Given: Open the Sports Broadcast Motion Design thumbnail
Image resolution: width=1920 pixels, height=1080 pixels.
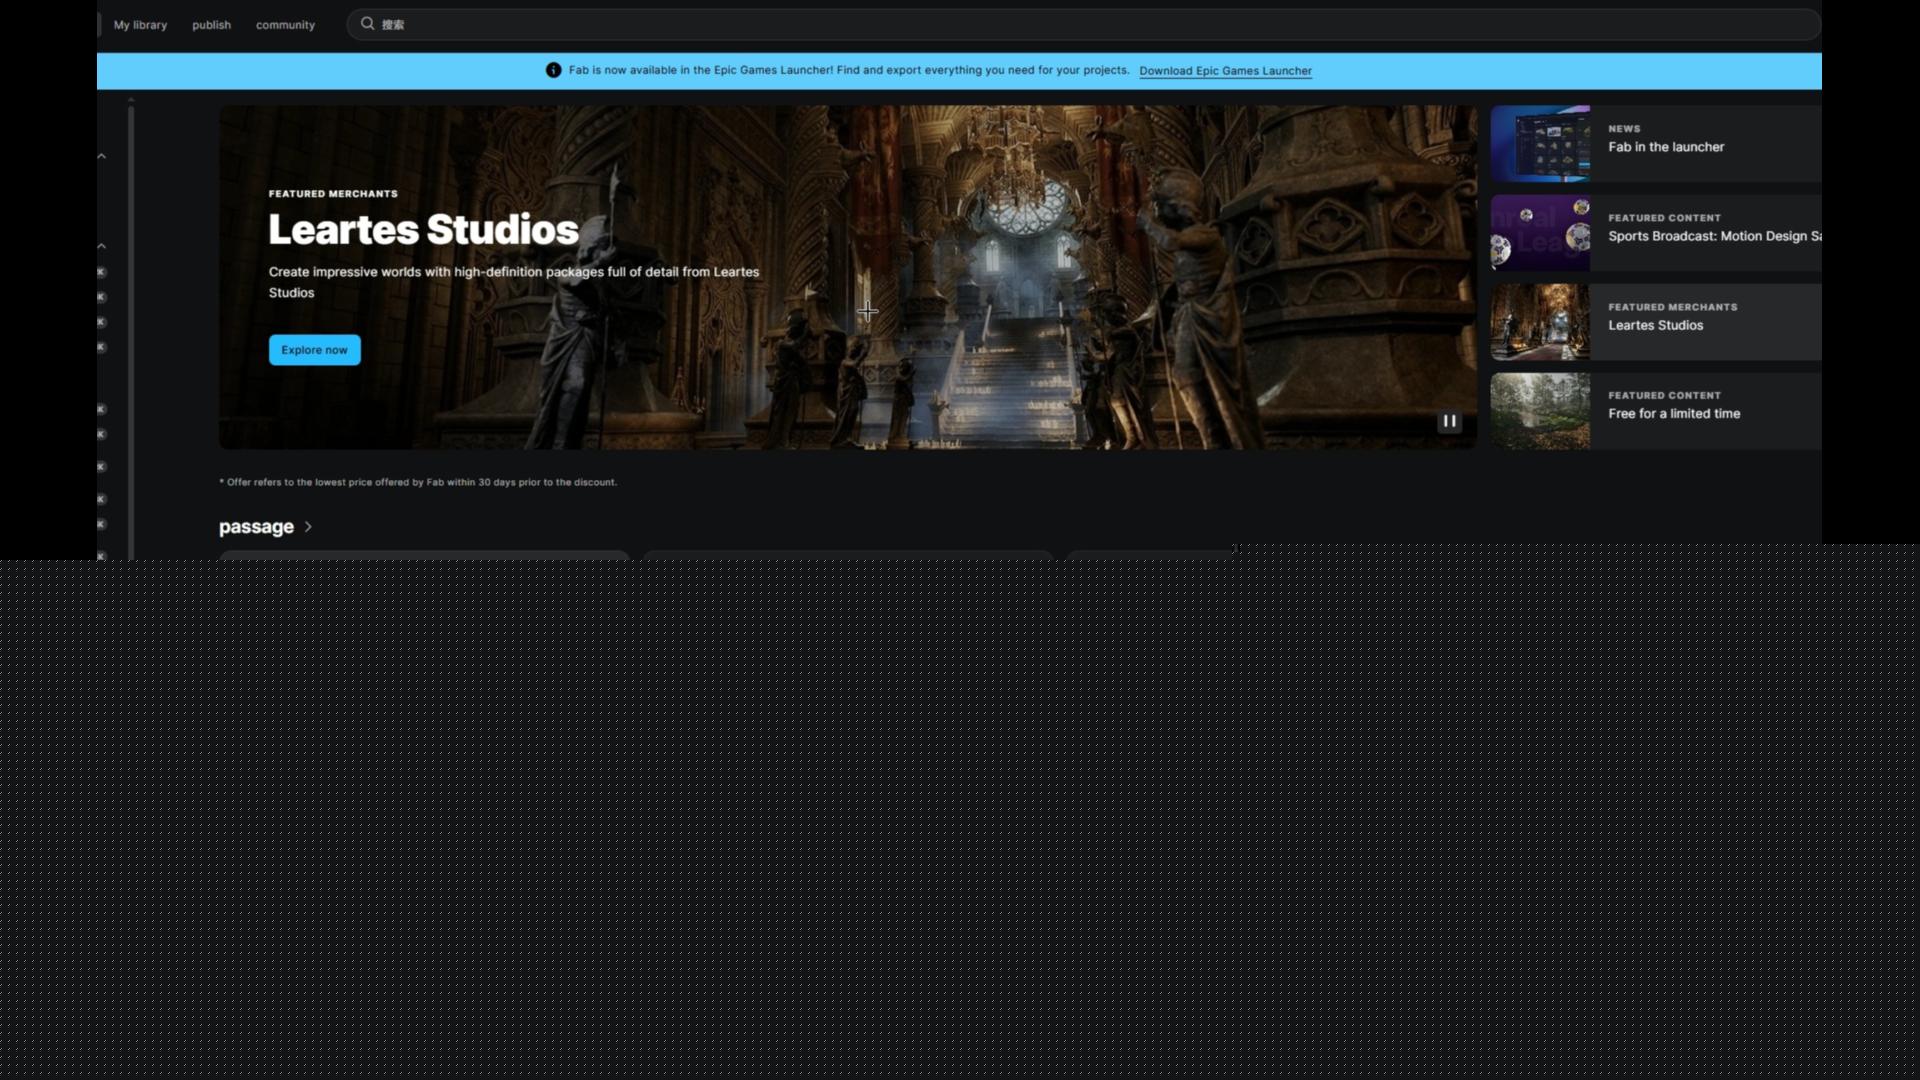Looking at the screenshot, I should tap(1540, 232).
